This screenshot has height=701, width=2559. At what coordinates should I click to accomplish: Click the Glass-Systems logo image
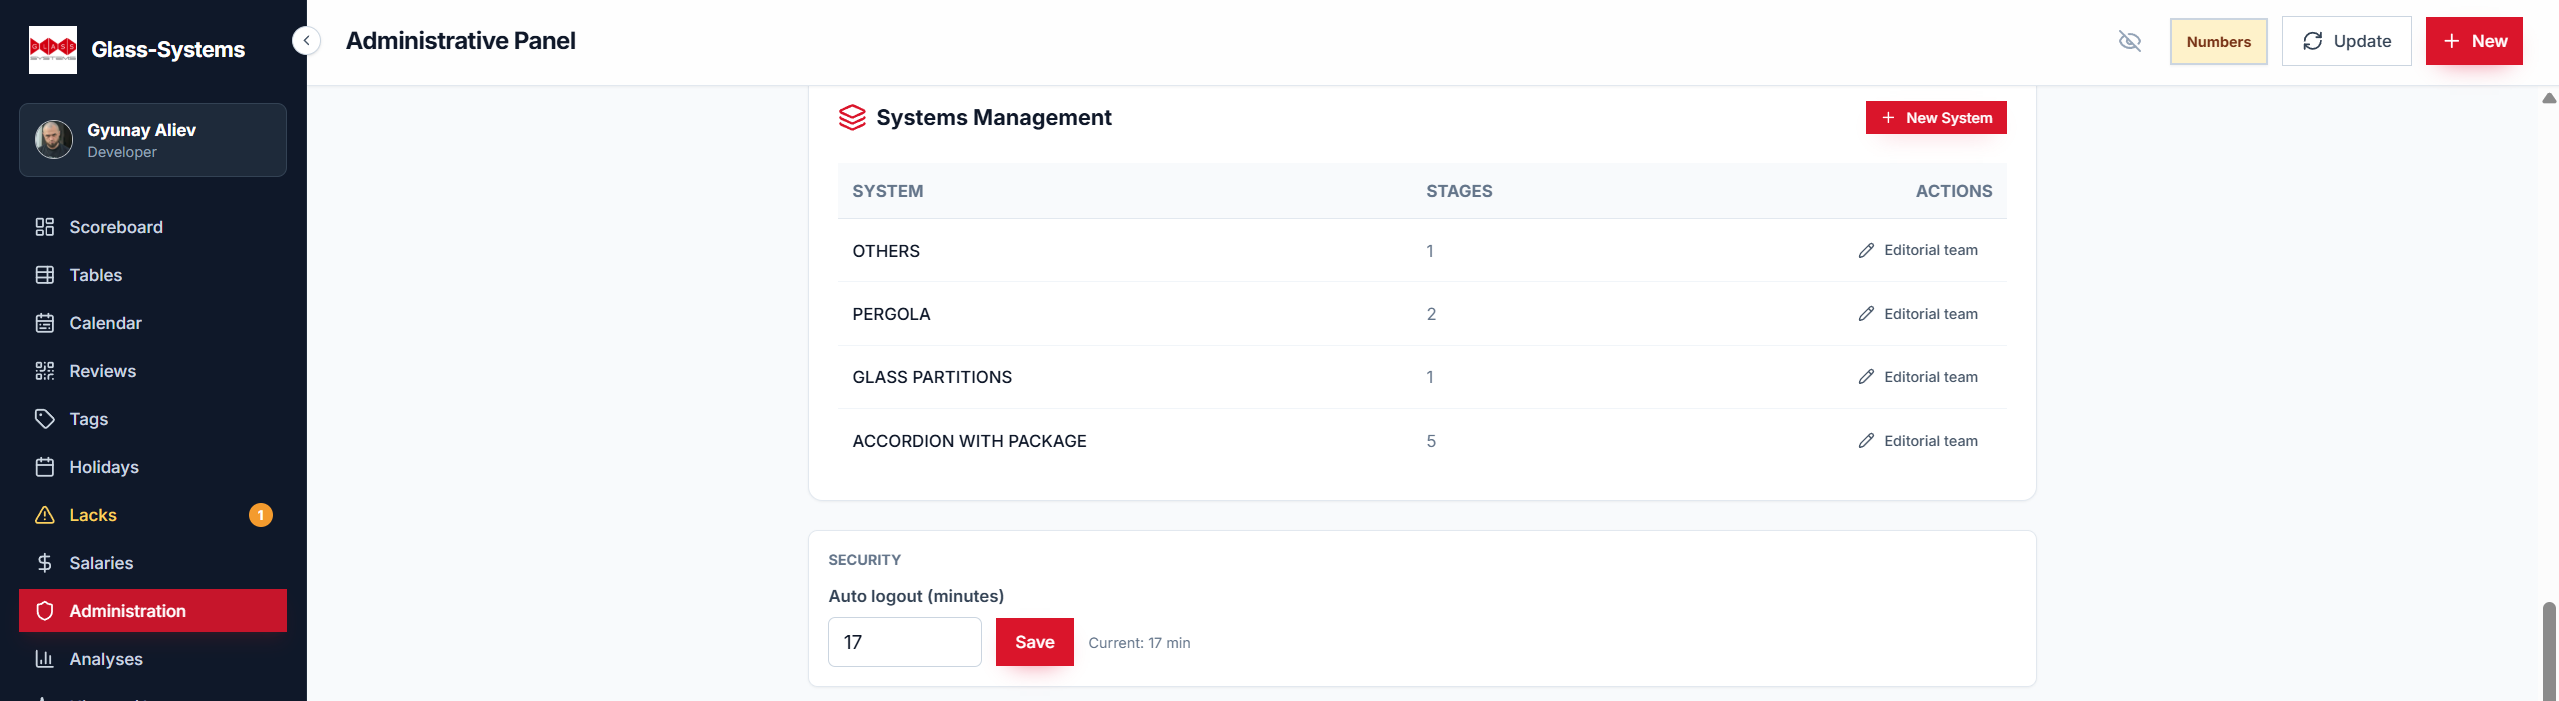[x=53, y=49]
